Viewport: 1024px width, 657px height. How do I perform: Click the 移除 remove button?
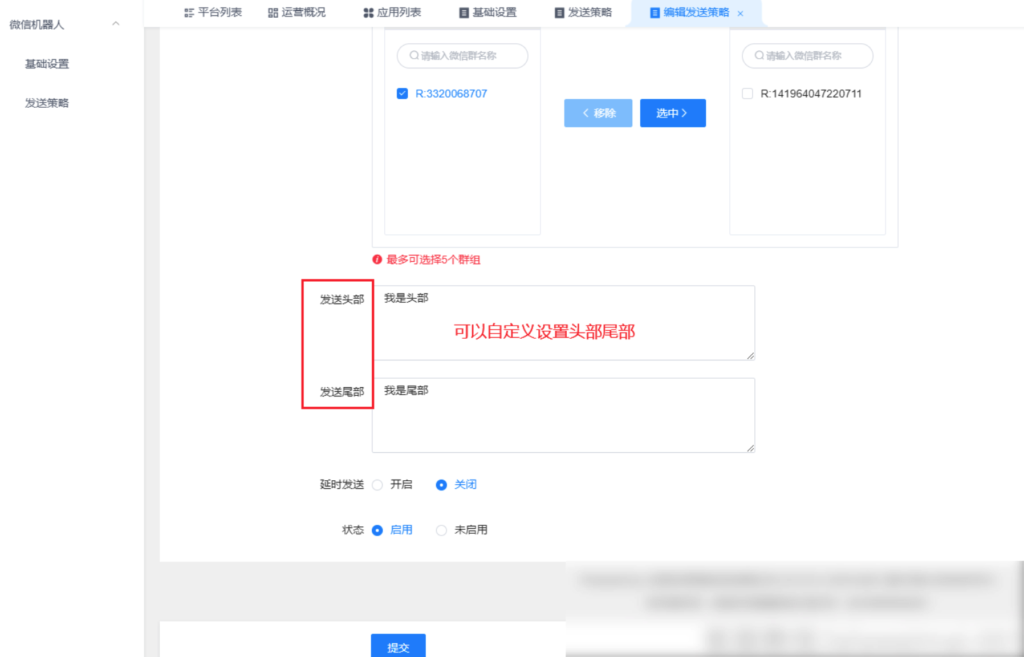tap(597, 113)
